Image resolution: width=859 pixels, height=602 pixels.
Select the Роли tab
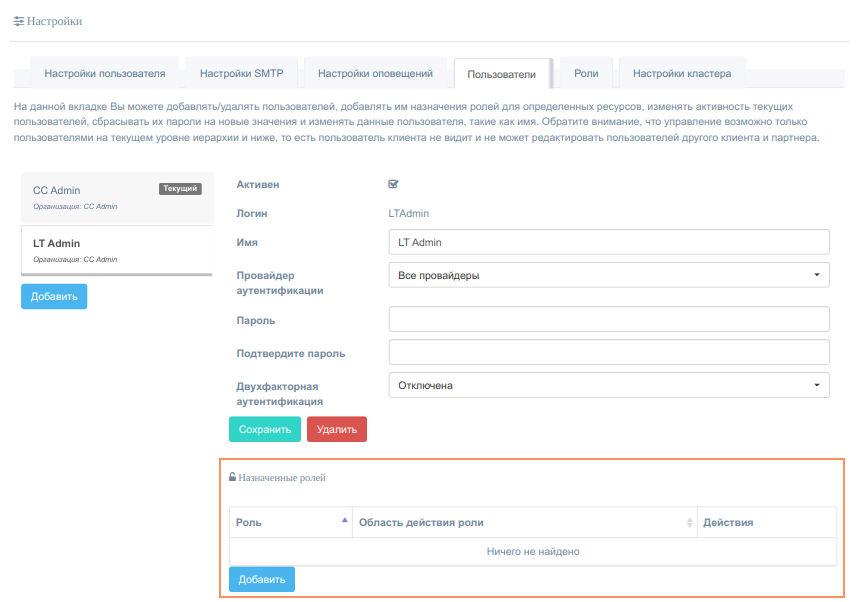click(x=586, y=73)
